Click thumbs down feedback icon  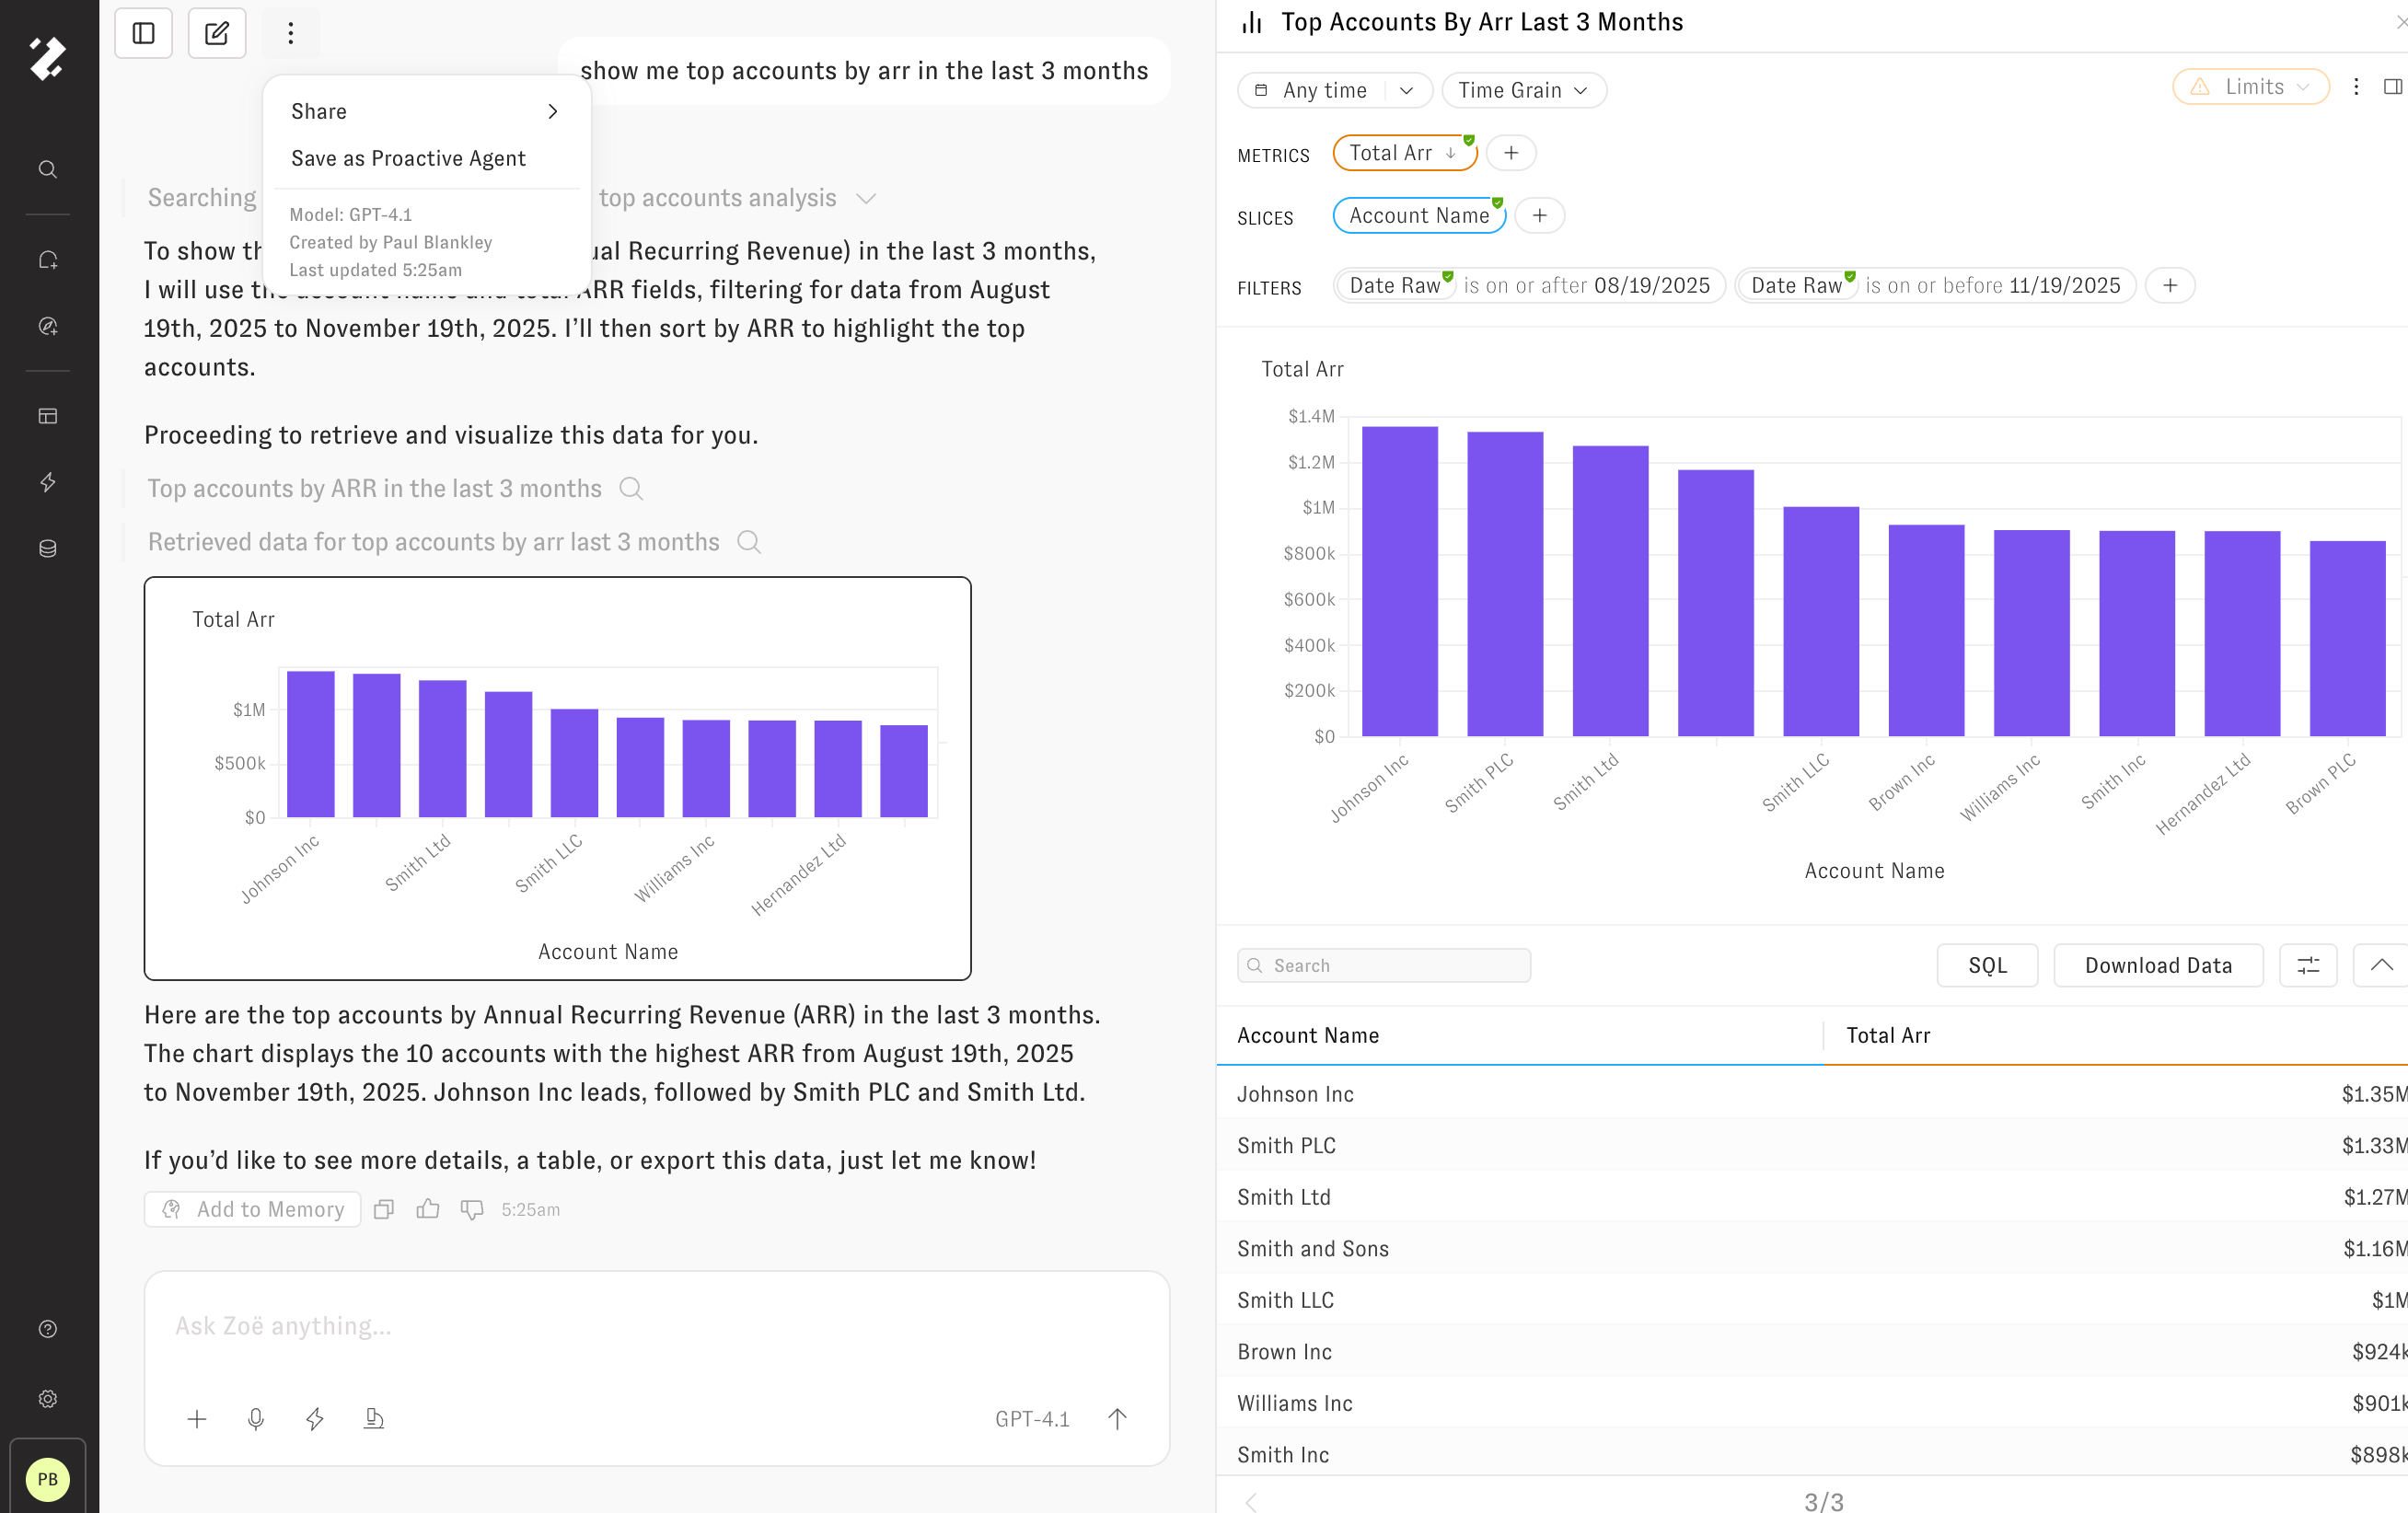472,1209
